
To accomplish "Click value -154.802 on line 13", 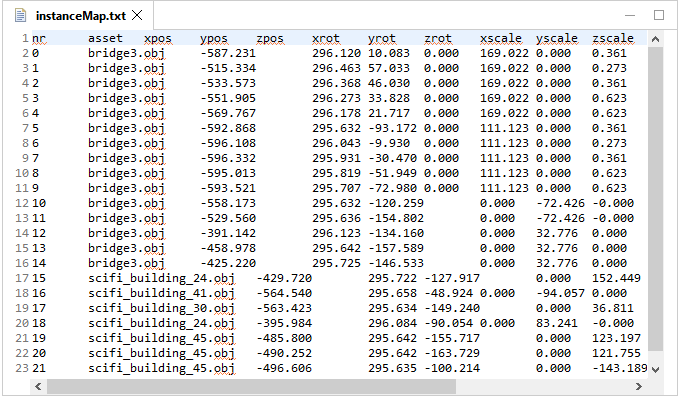I will pos(396,218).
